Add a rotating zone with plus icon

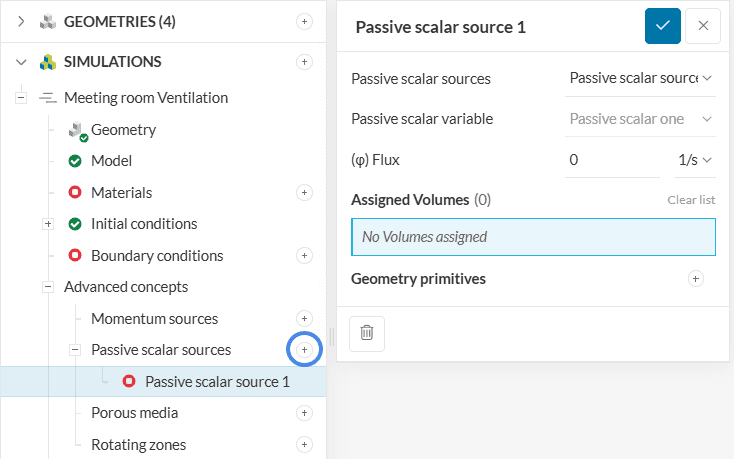(305, 445)
